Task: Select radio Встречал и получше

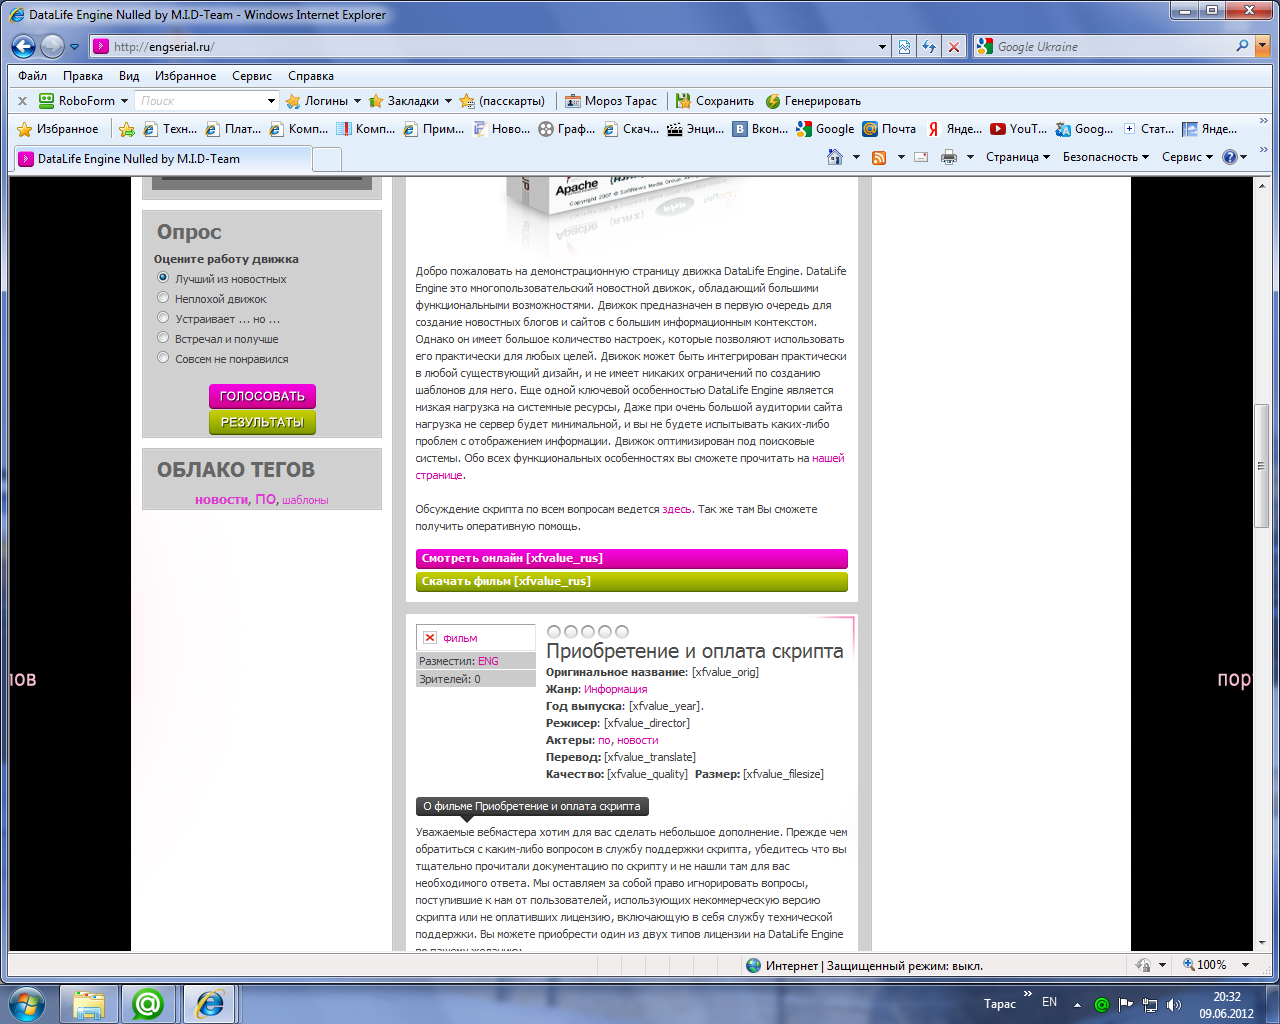Action: [x=163, y=338]
